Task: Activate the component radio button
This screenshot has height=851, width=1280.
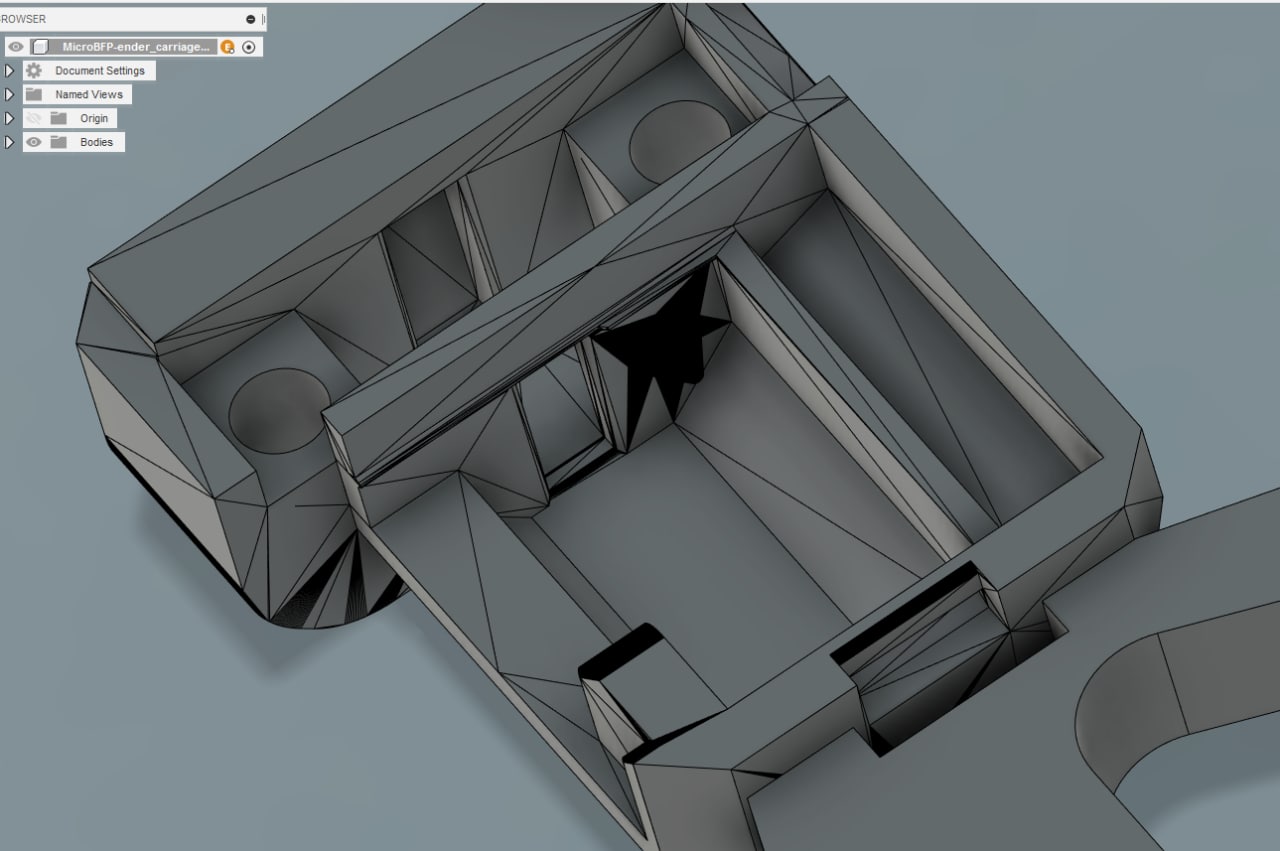Action: click(x=249, y=47)
